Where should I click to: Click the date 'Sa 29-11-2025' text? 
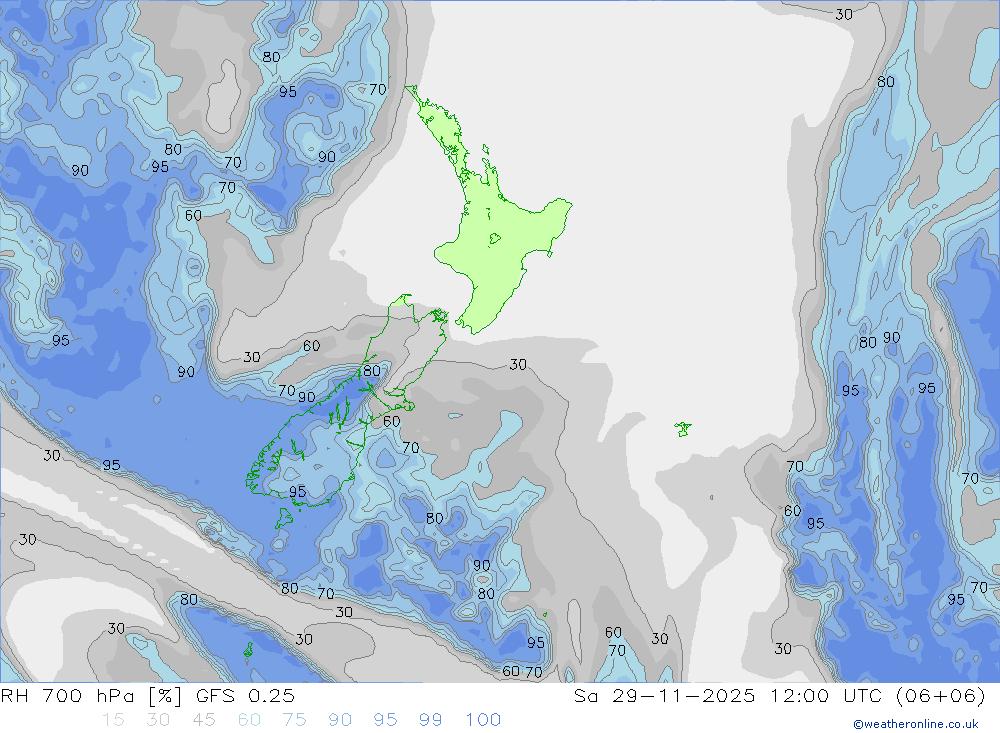665,695
